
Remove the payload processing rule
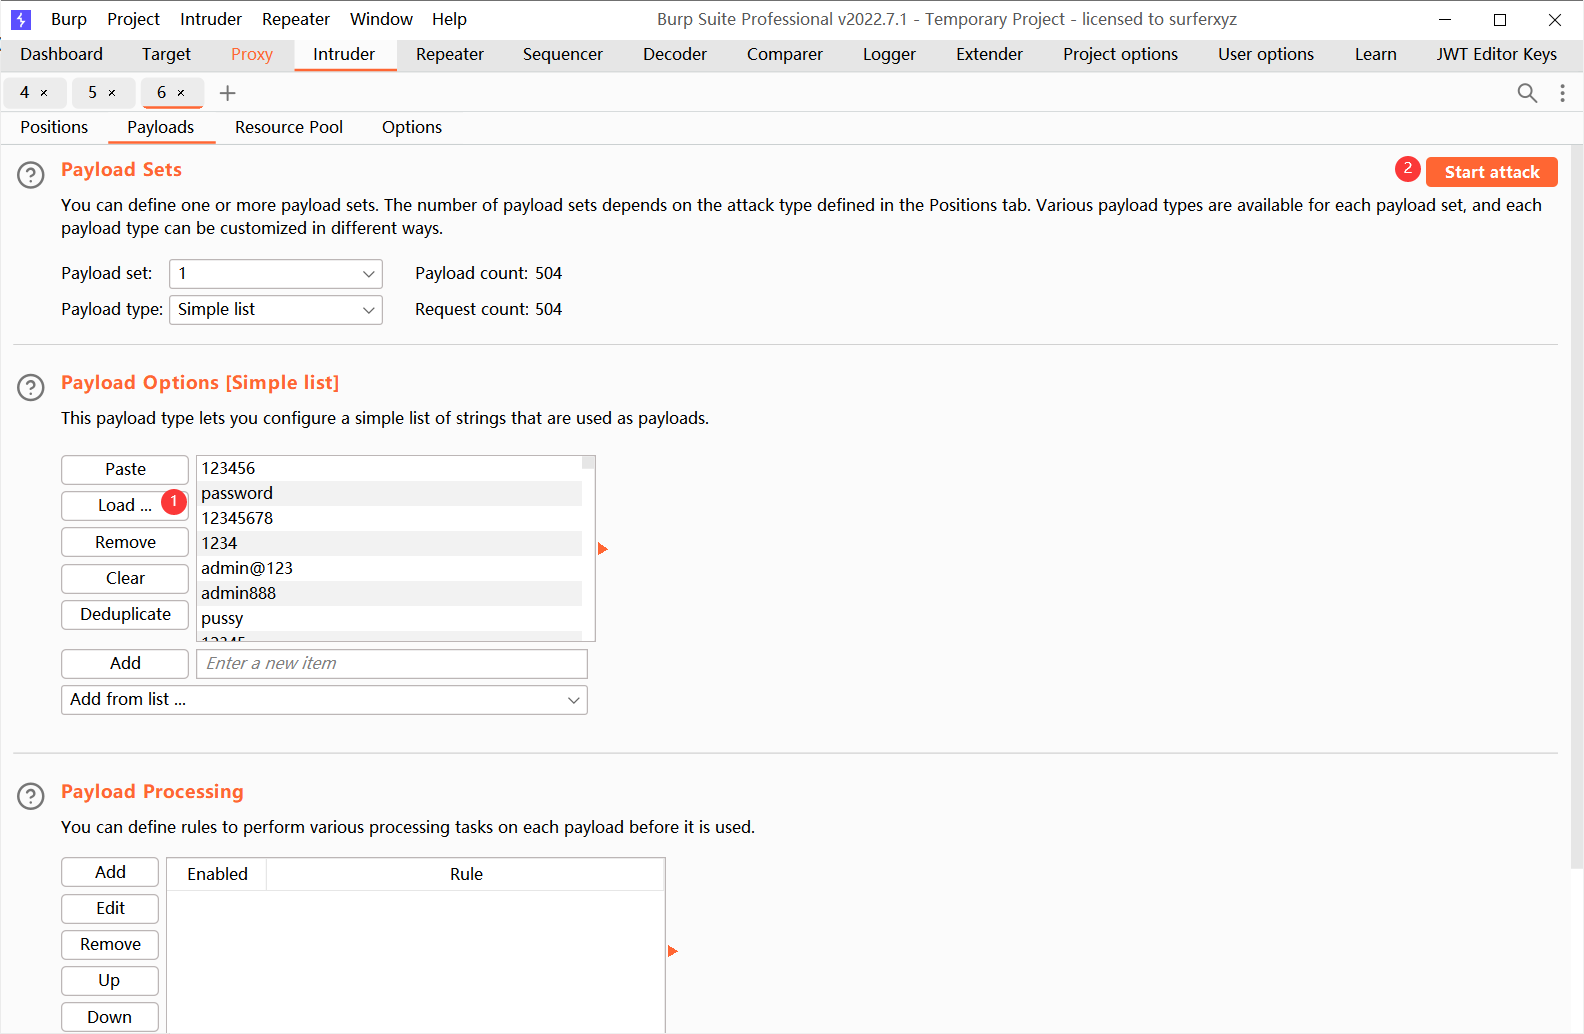point(110,945)
